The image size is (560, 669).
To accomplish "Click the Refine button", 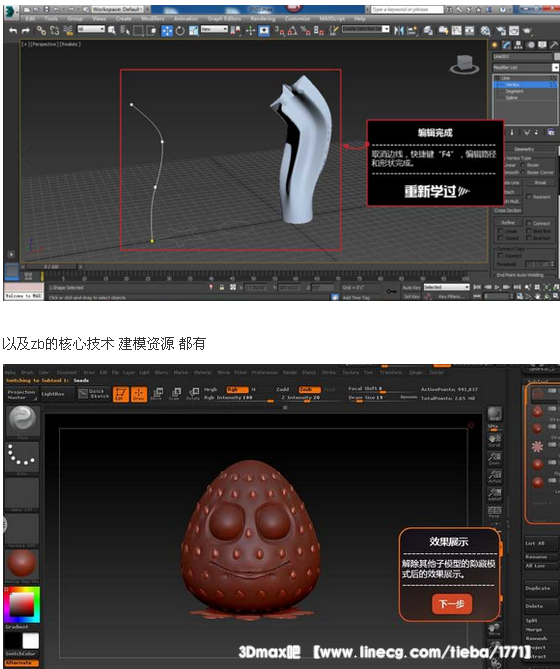I will click(x=508, y=223).
